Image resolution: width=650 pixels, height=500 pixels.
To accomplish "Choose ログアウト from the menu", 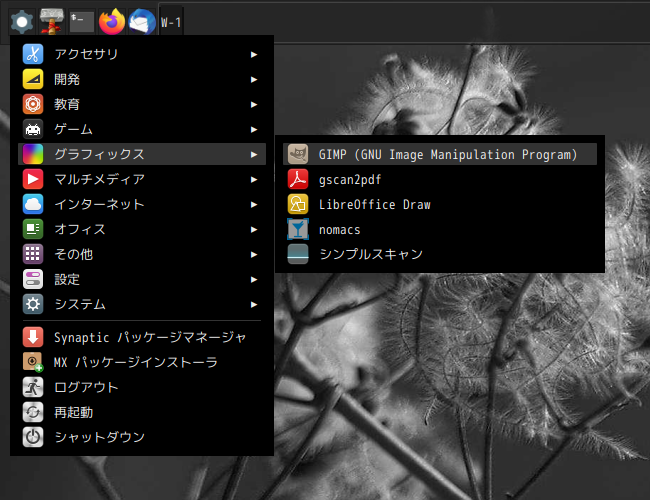I will (x=142, y=387).
